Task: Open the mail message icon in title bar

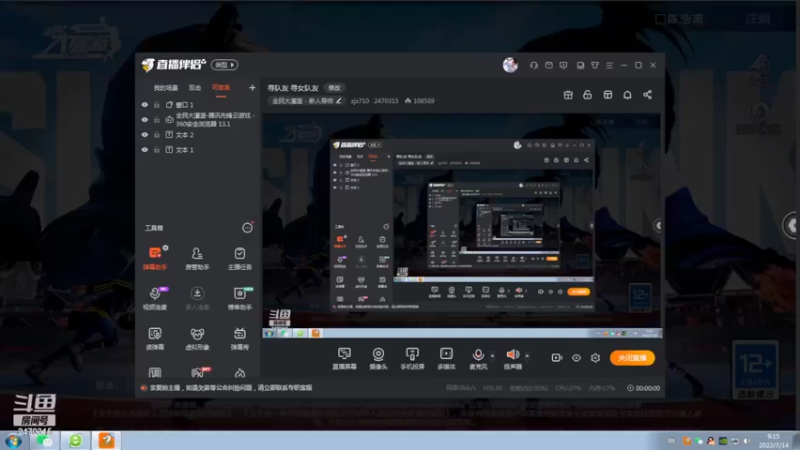Action: tap(548, 65)
